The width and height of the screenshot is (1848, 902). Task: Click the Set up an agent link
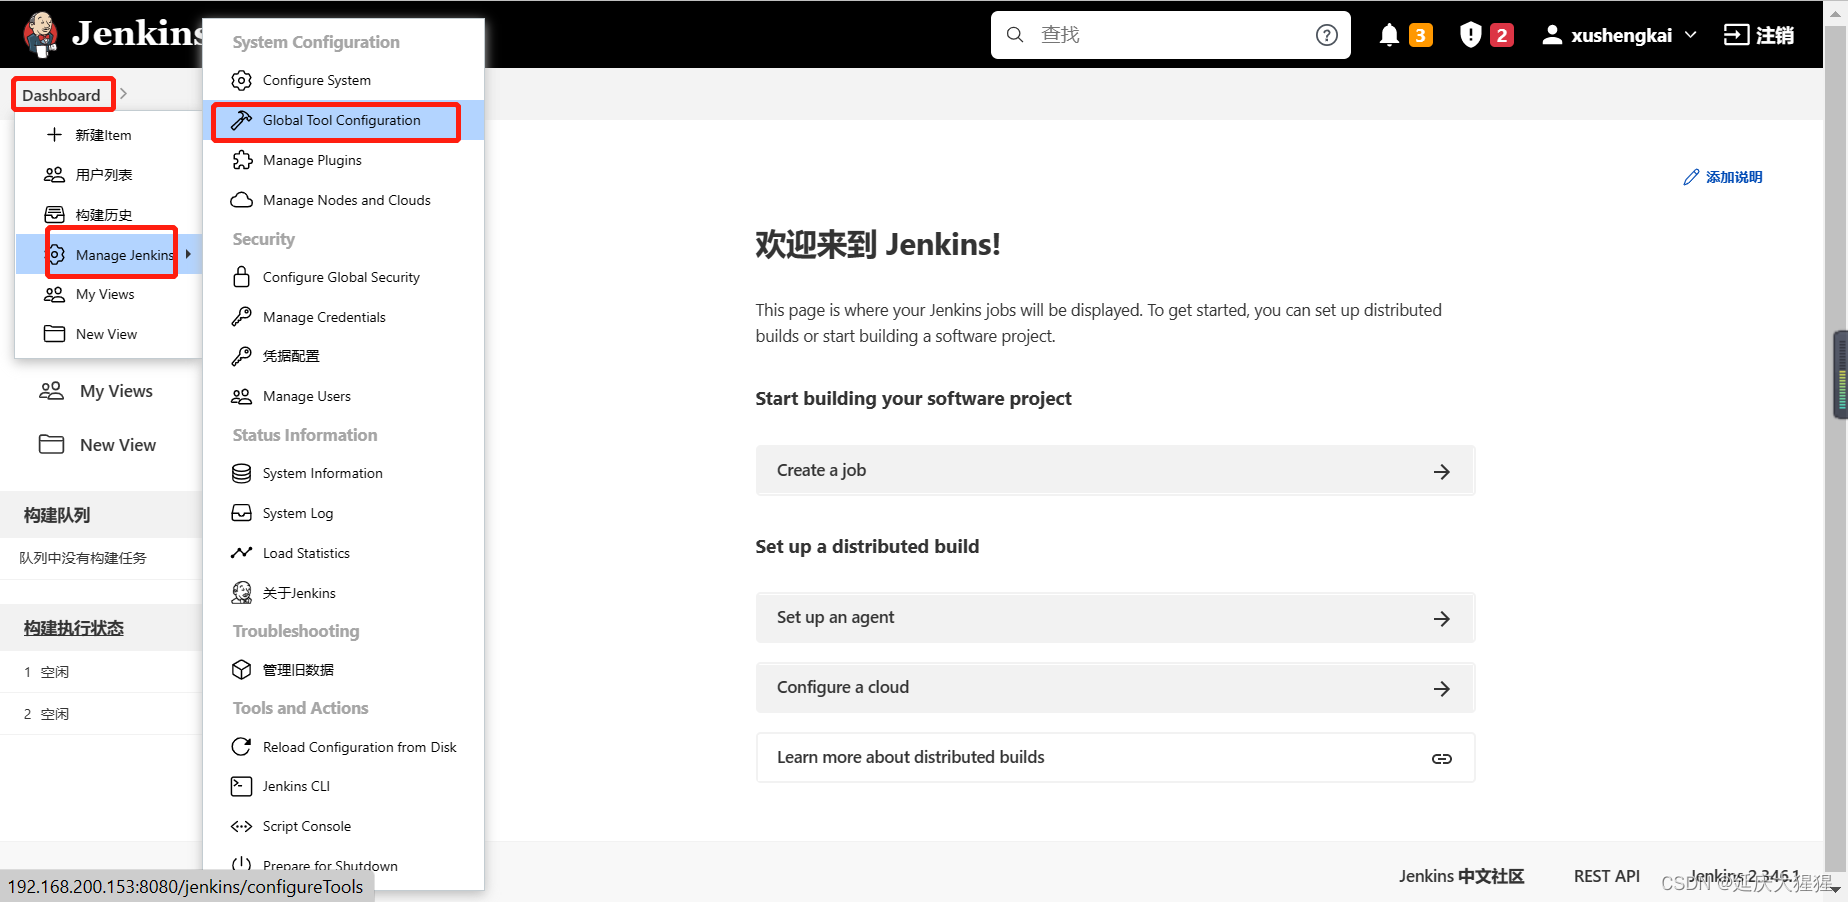coord(1115,617)
